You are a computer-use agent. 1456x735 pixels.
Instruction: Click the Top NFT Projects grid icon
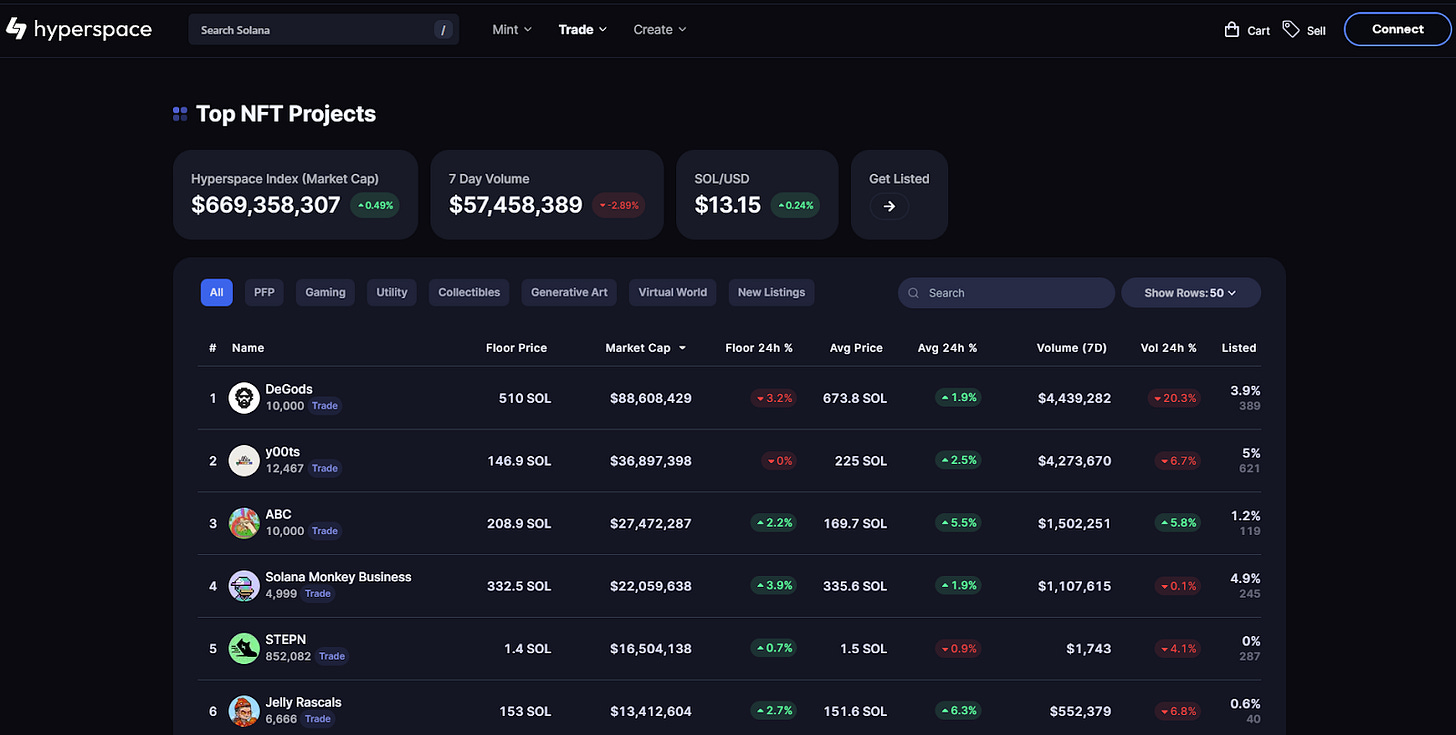tap(180, 114)
